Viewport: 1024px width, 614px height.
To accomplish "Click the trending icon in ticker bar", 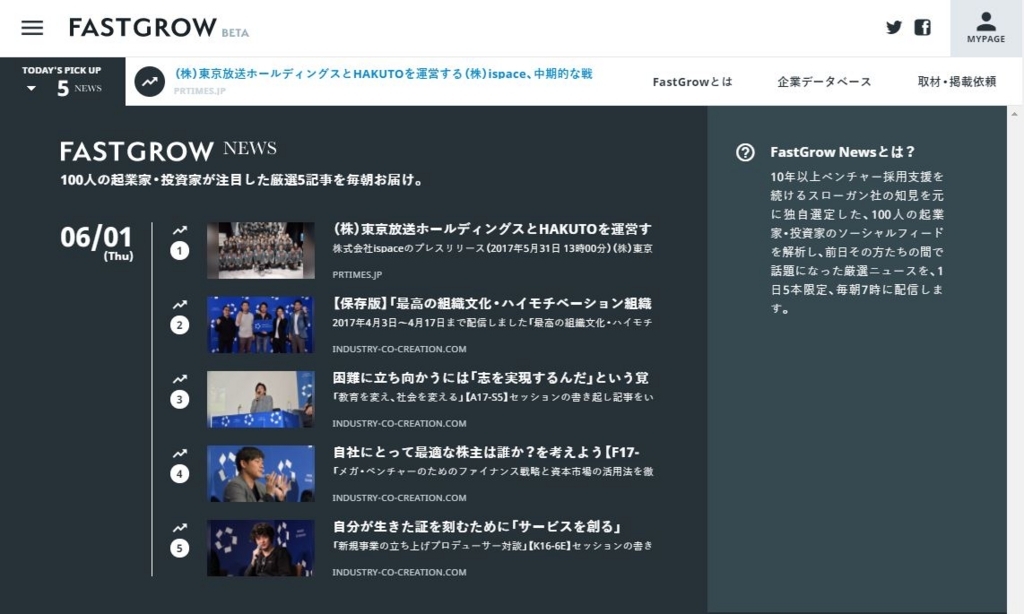I will (x=150, y=82).
